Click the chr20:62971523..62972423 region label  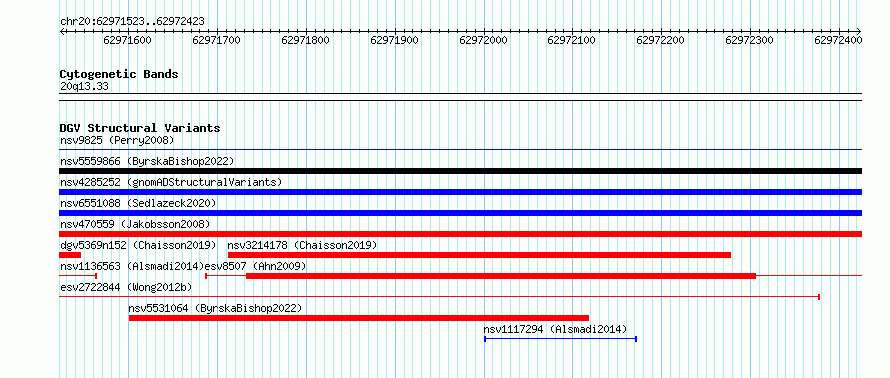click(132, 22)
